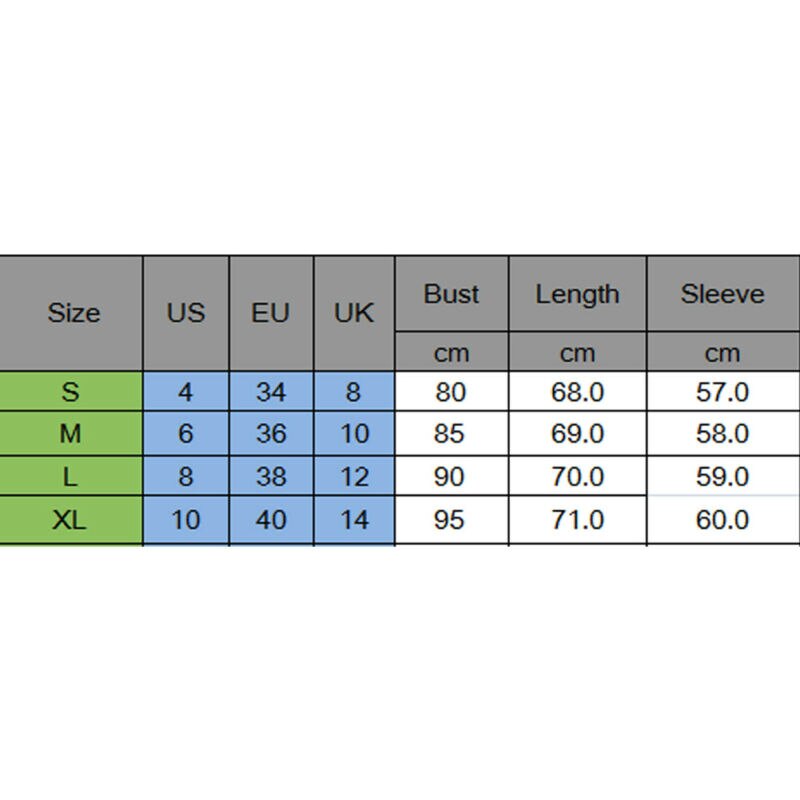800x800 pixels.
Task: Click the UK 12 cell
Action: coord(354,476)
